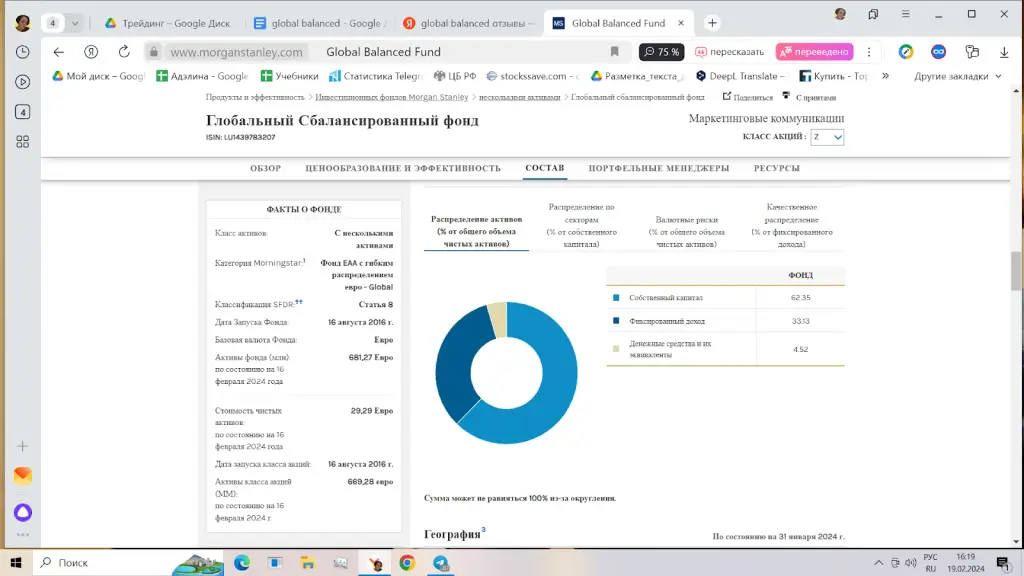Open the share class dropdown
Screen dimensions: 1024x576
827,137
